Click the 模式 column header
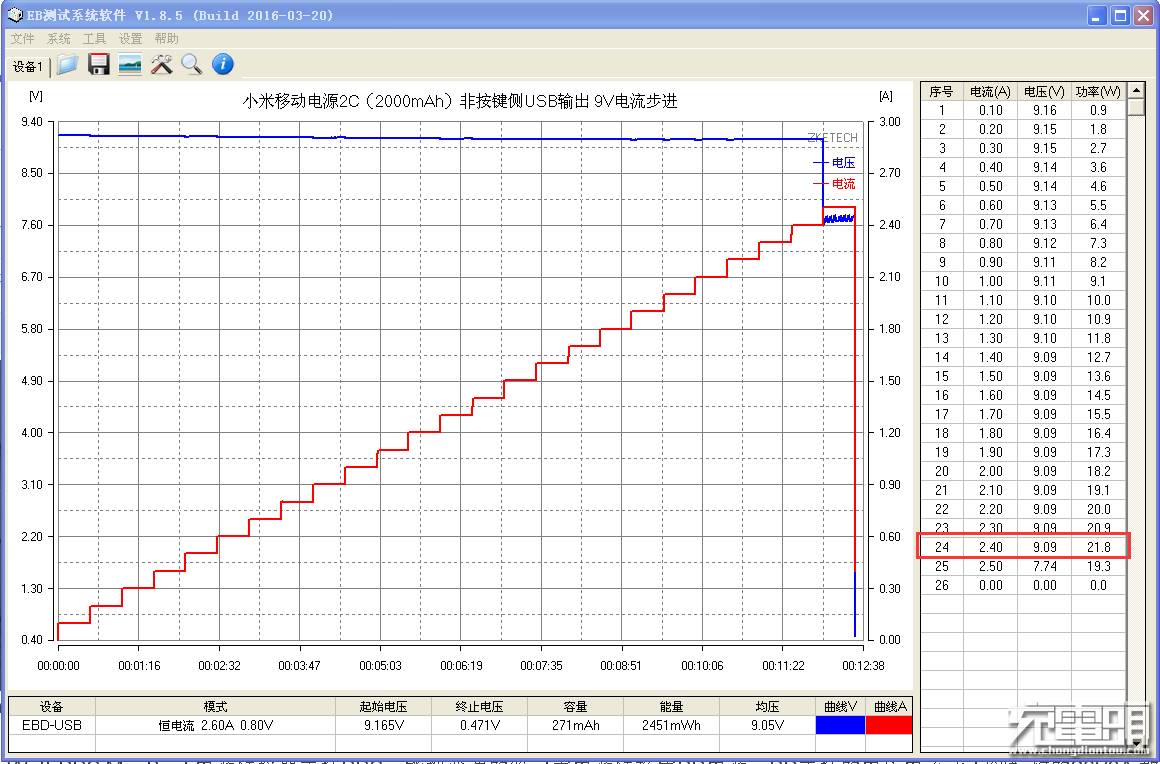The image size is (1160, 764). coord(215,706)
